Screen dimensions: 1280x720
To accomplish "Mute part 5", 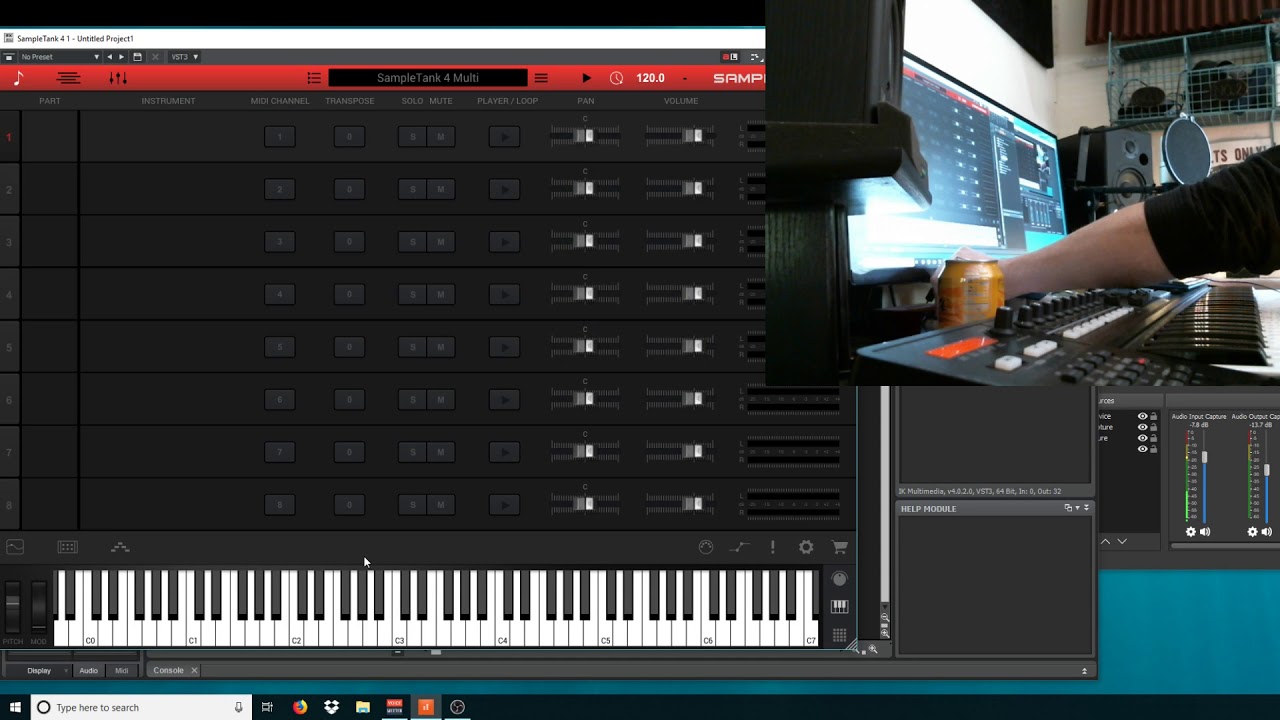I will 441,347.
